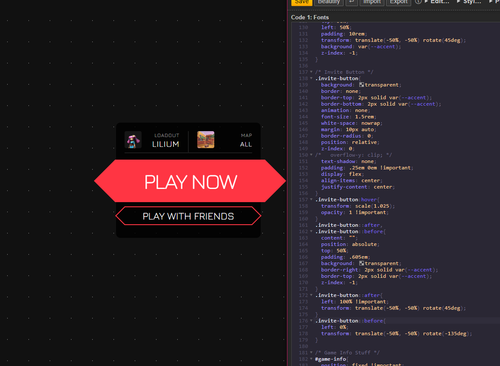Collapse the .invite-button:hover rule at line 157

[x=311, y=200]
